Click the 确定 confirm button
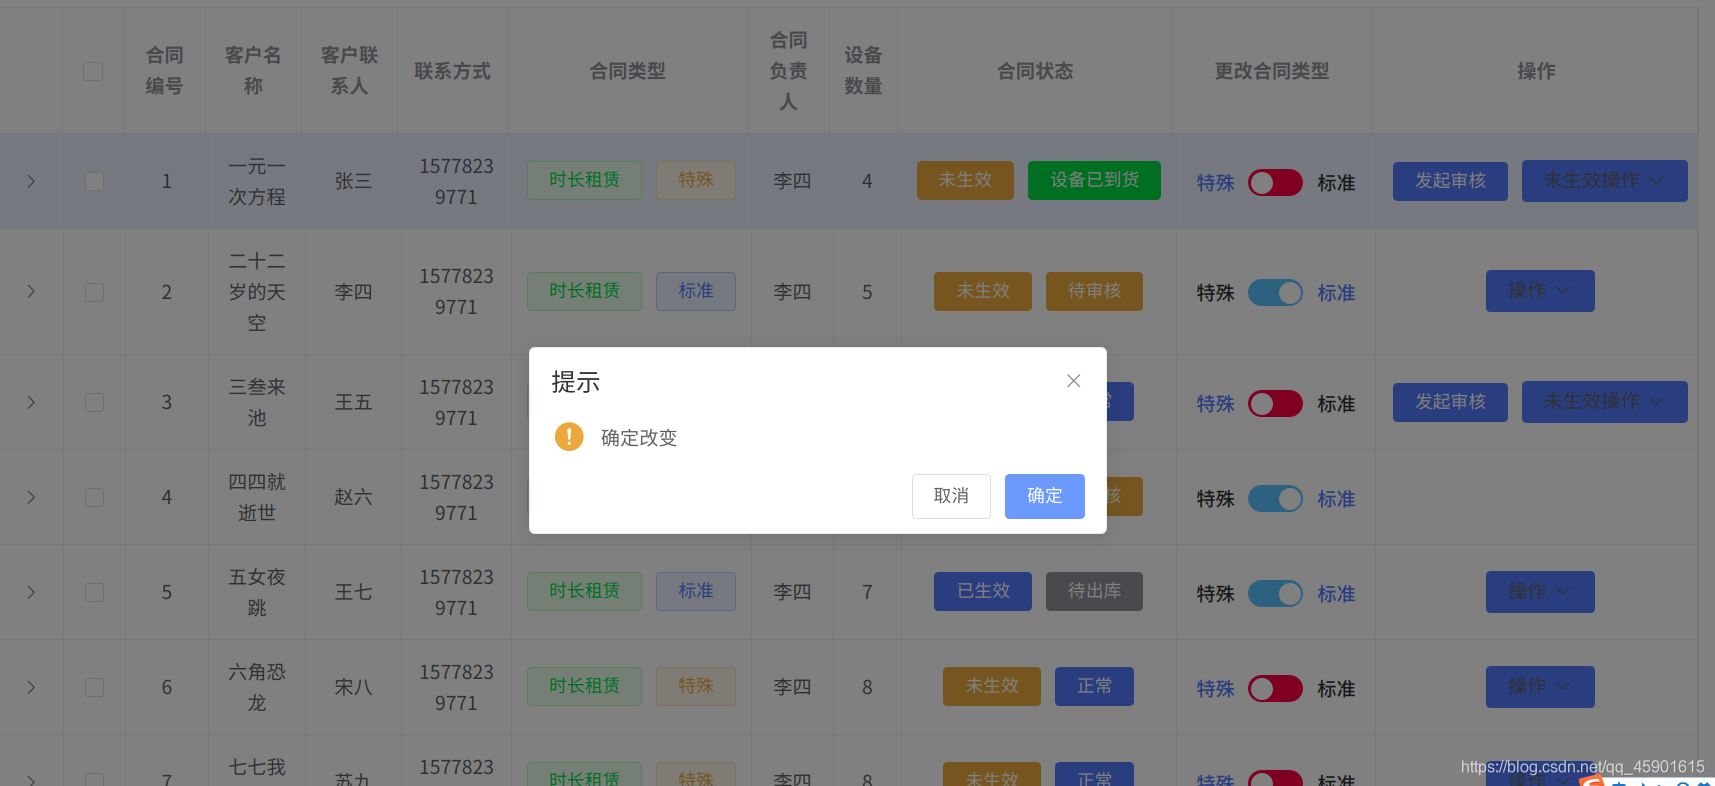The width and height of the screenshot is (1715, 786). [1044, 496]
